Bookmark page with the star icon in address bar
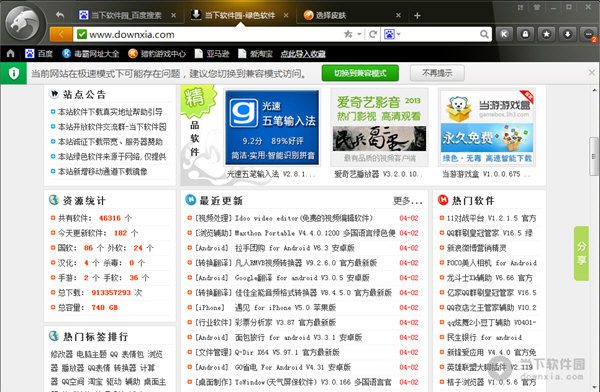The height and width of the screenshot is (392, 600). pyautogui.click(x=348, y=34)
